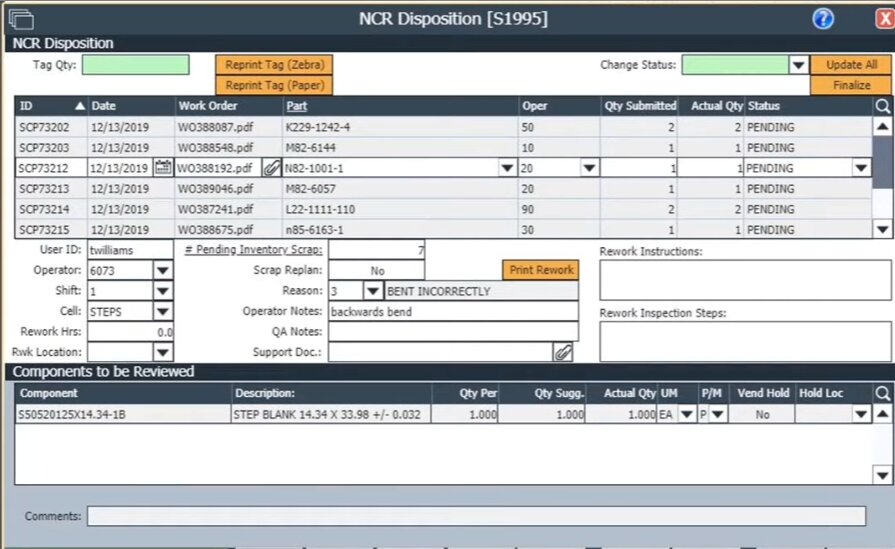The height and width of the screenshot is (549, 895).
Task: Open Hold Loc dropdown in component row
Action: coord(861,414)
